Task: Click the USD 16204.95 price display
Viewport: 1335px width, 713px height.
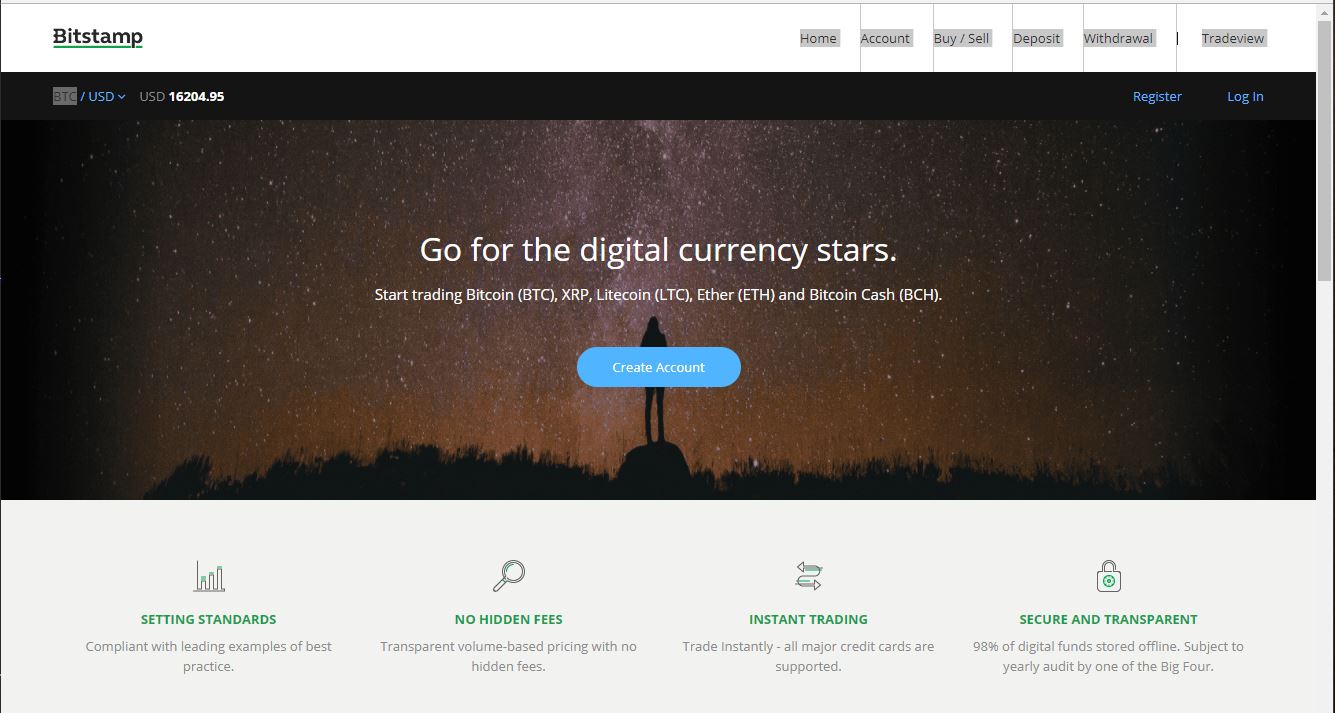Action: pyautogui.click(x=181, y=96)
